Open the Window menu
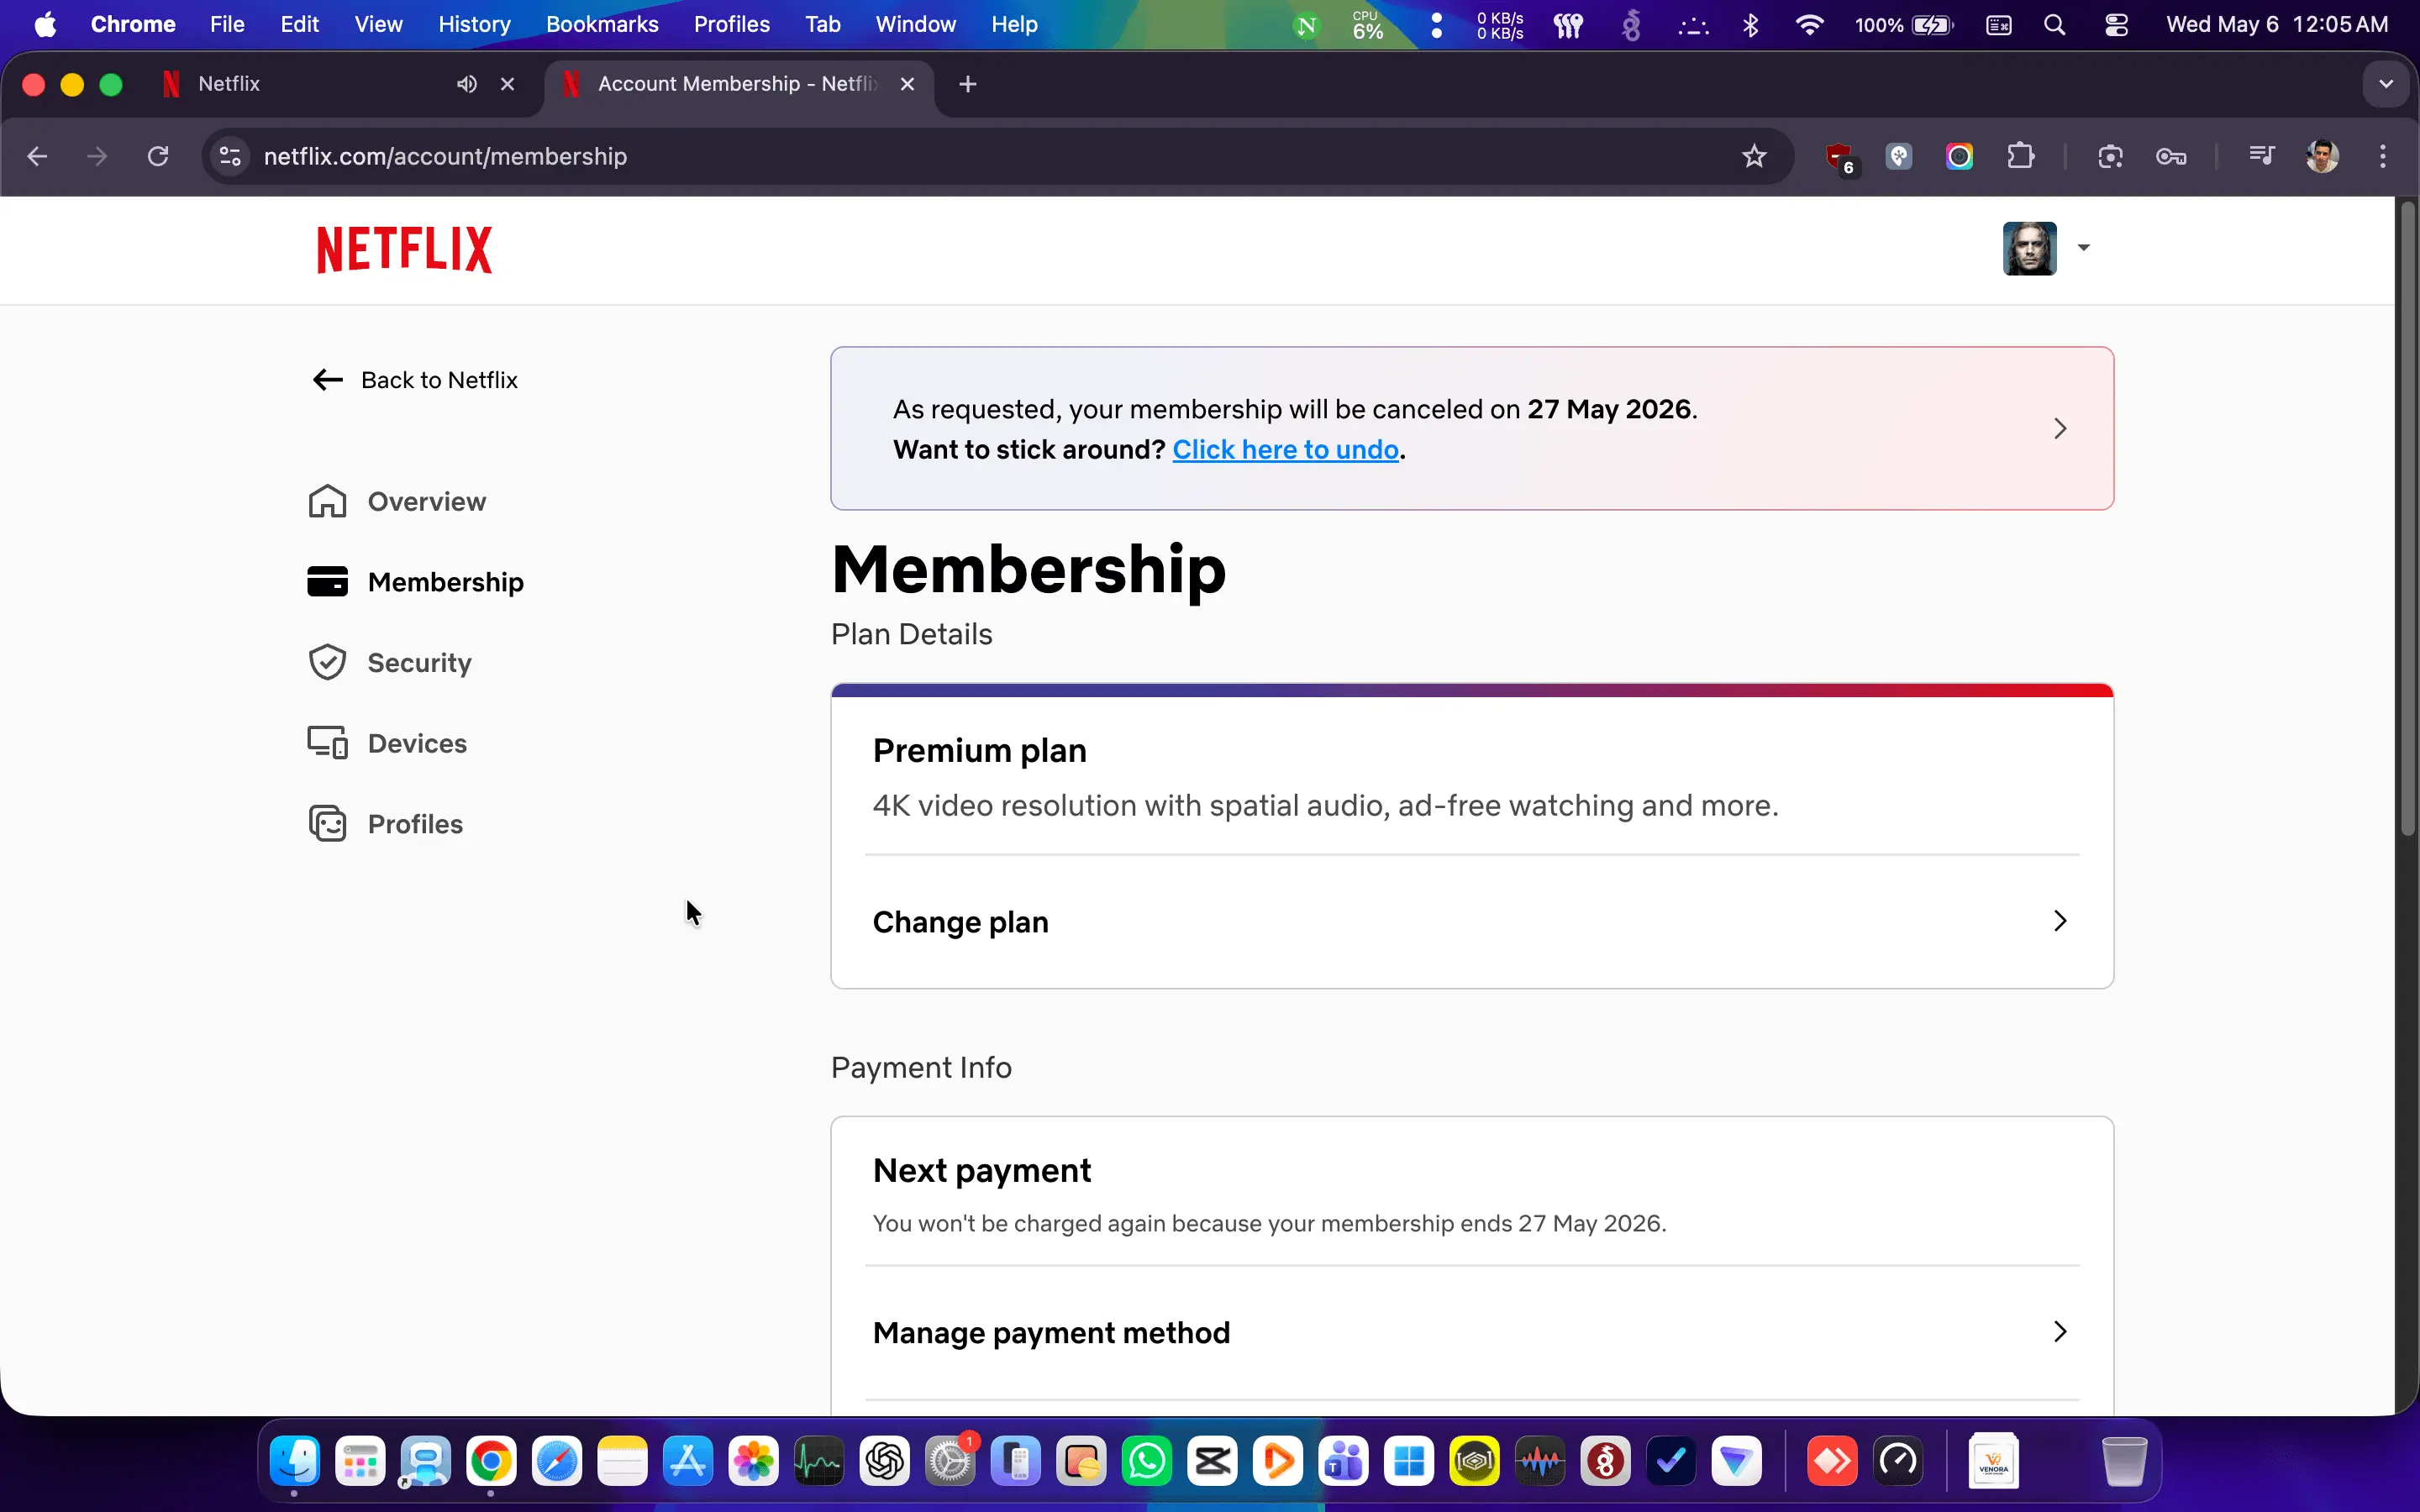 click(x=915, y=24)
